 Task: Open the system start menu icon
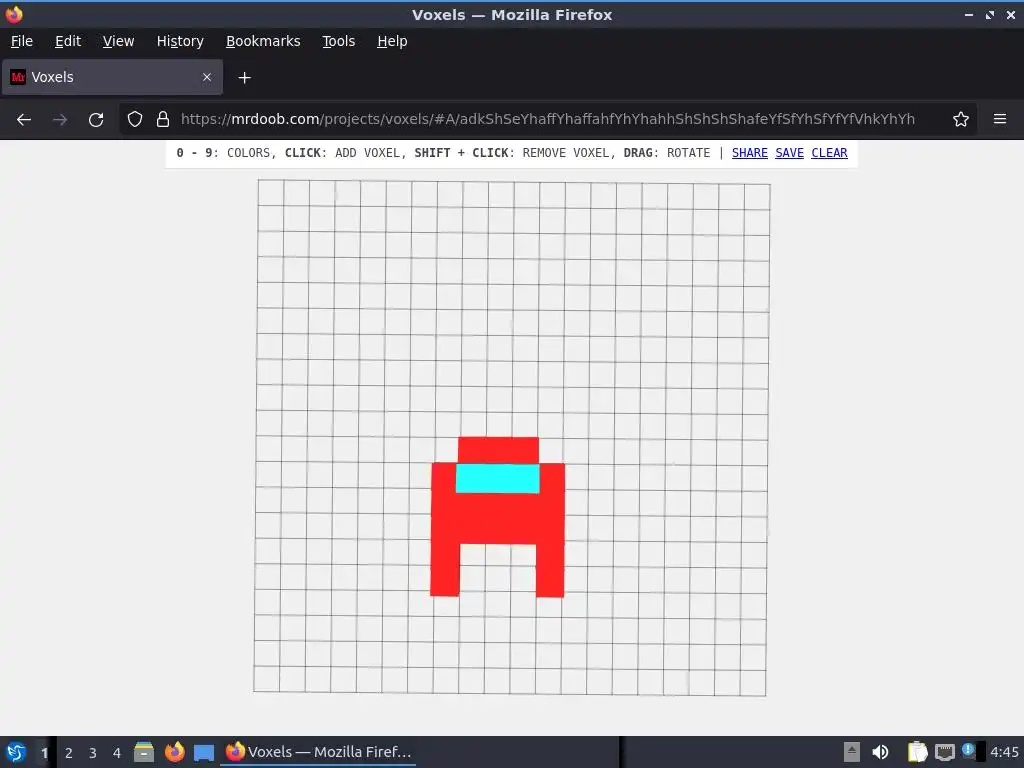click(x=16, y=752)
